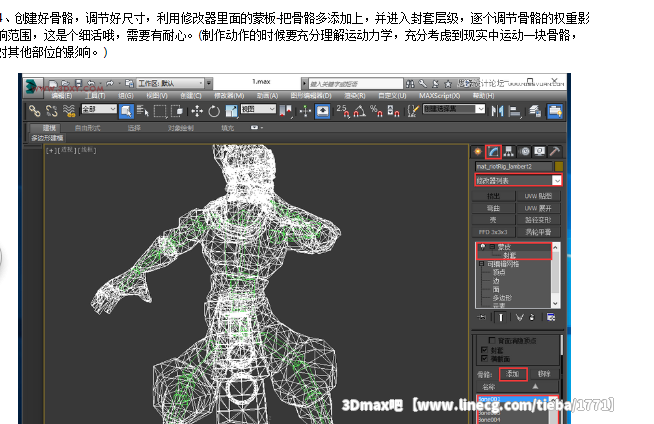This screenshot has height=424, width=654.
Task: Switch to the Modify panel icon
Action: point(493,152)
